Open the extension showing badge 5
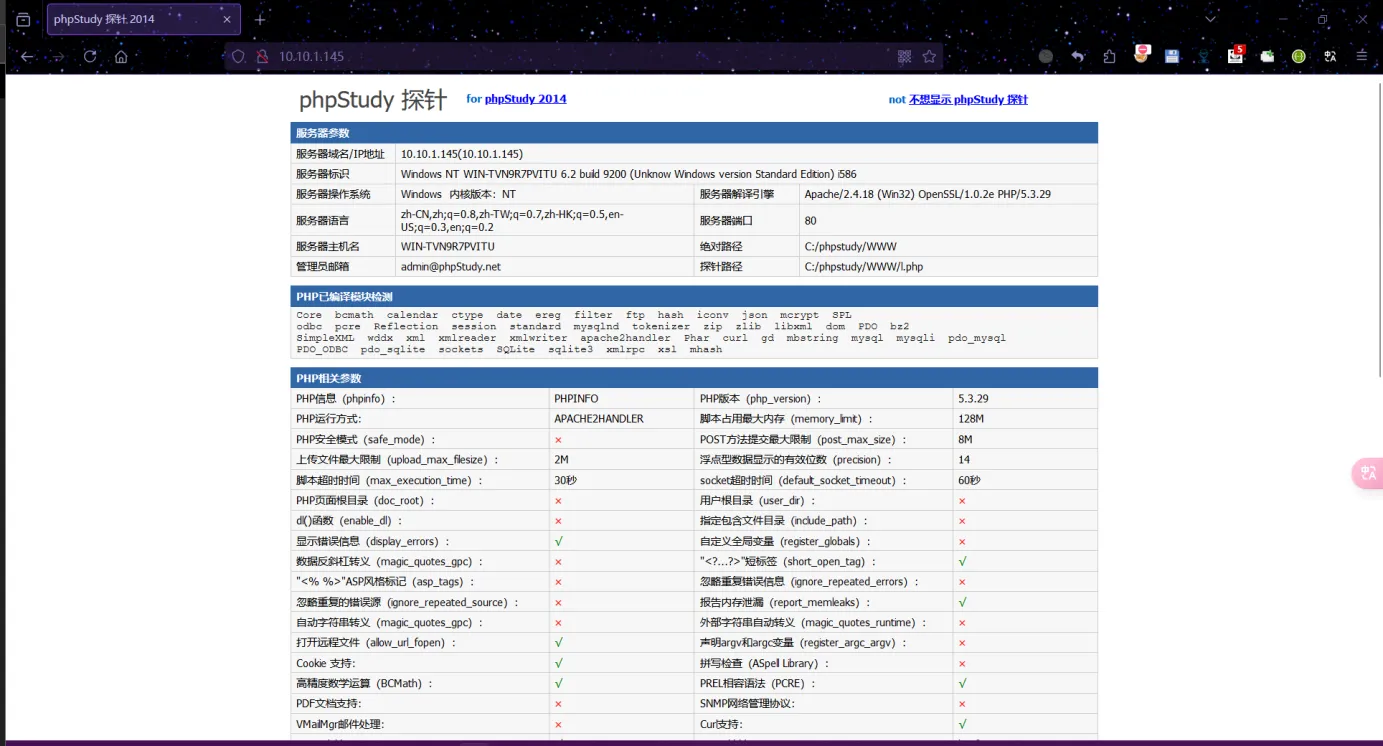Screen dimensions: 1383x746 point(1236,55)
